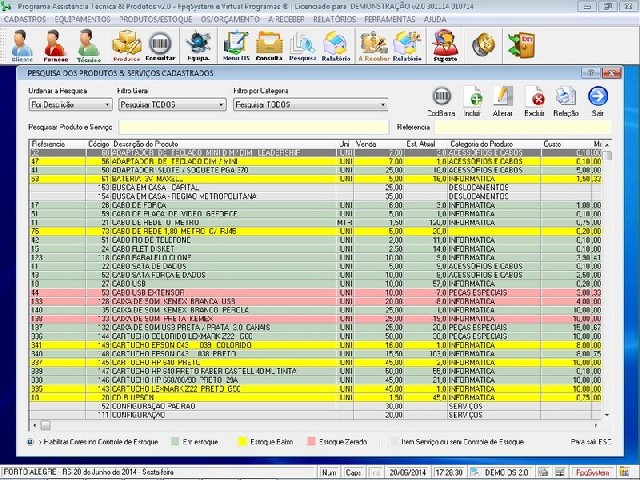Open the Consulta folder icon

click(269, 45)
